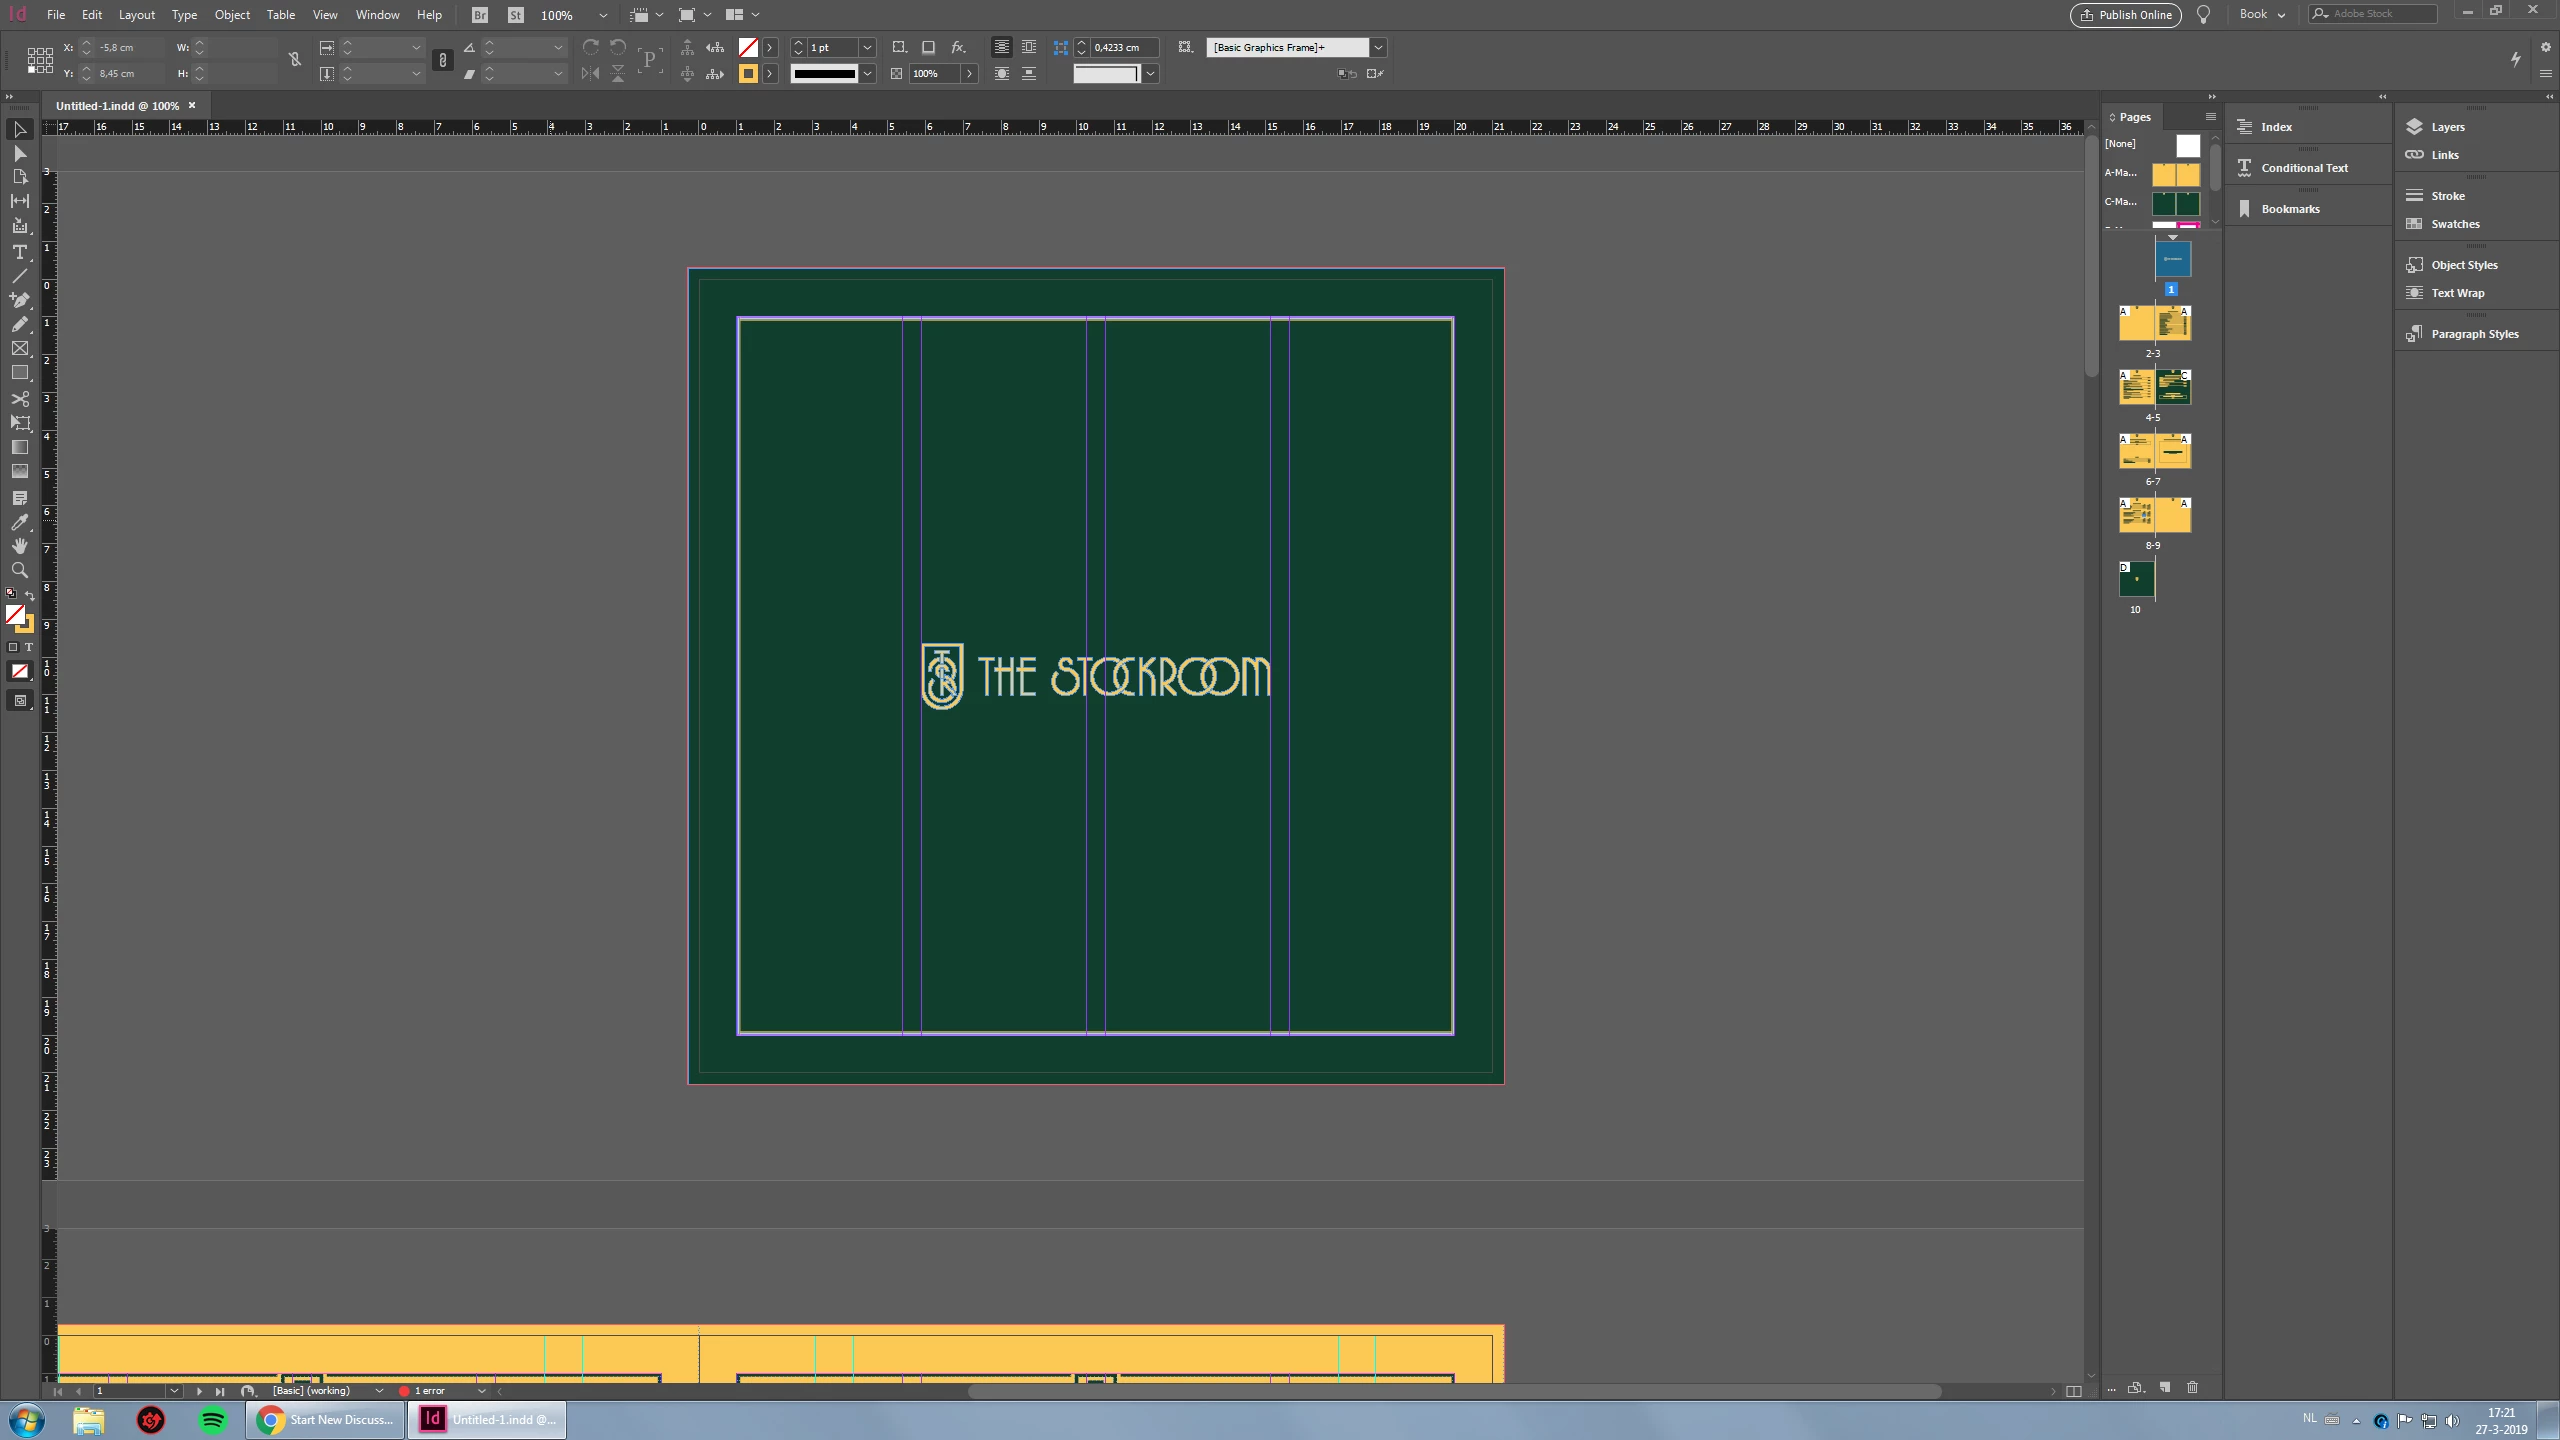Select the Eyedropper tool
The image size is (2560, 1440).
pos(19,522)
